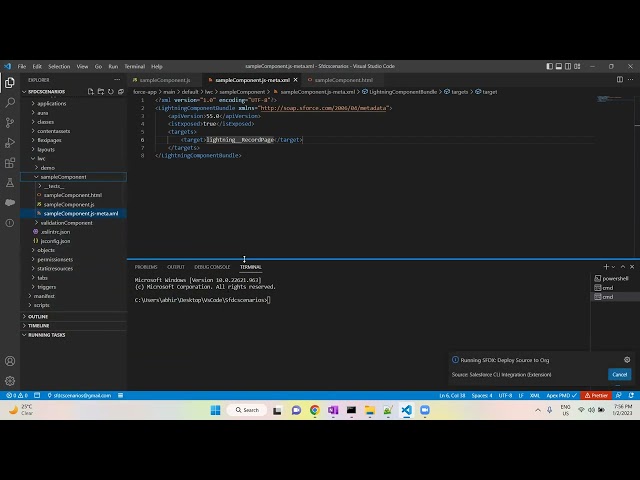Viewport: 640px width, 480px height.
Task: Open explorer views and more actions menu
Action: (x=117, y=80)
